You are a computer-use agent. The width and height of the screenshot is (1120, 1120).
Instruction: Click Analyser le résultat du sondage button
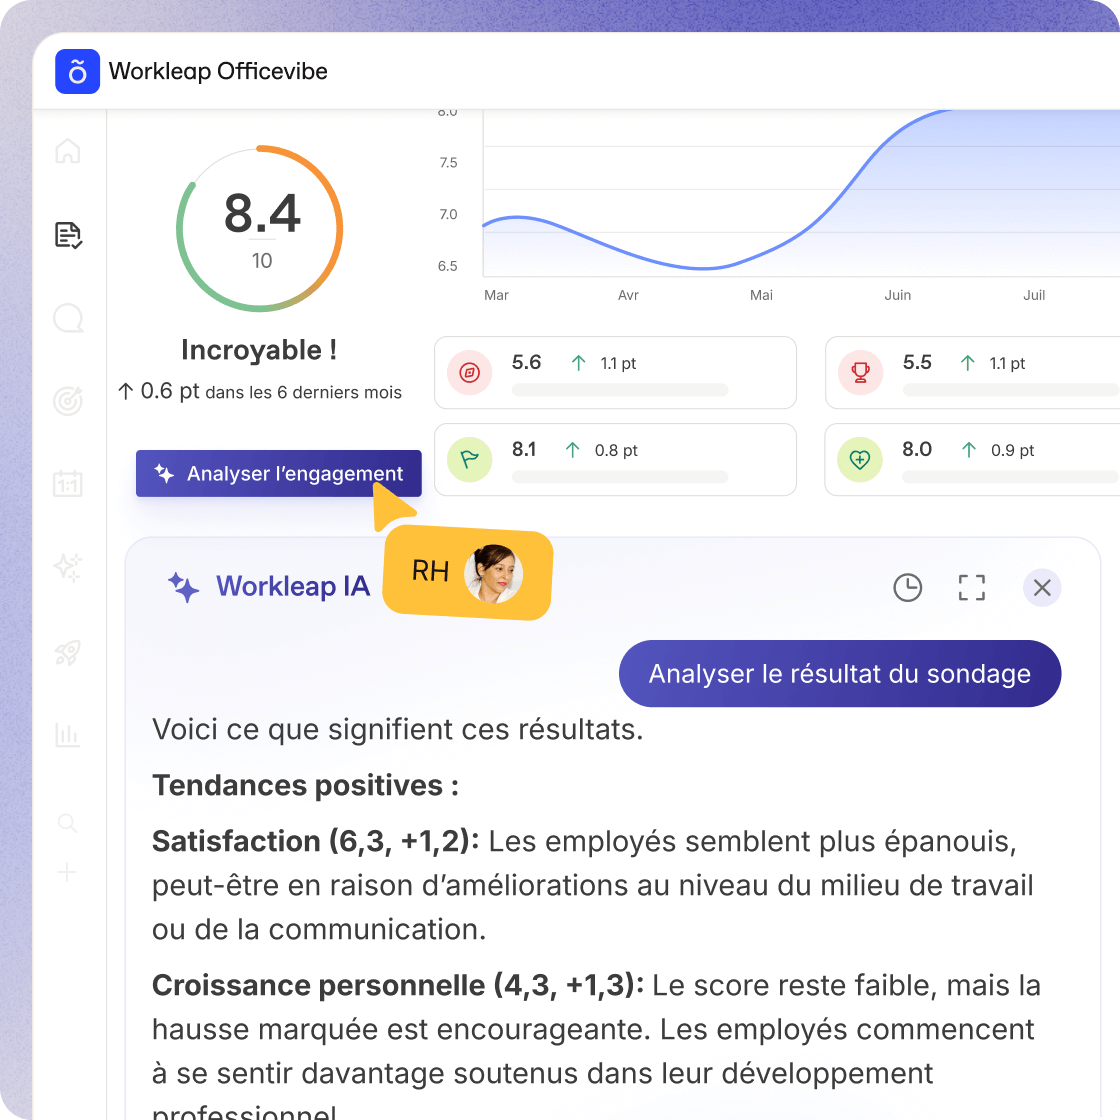pyautogui.click(x=840, y=674)
